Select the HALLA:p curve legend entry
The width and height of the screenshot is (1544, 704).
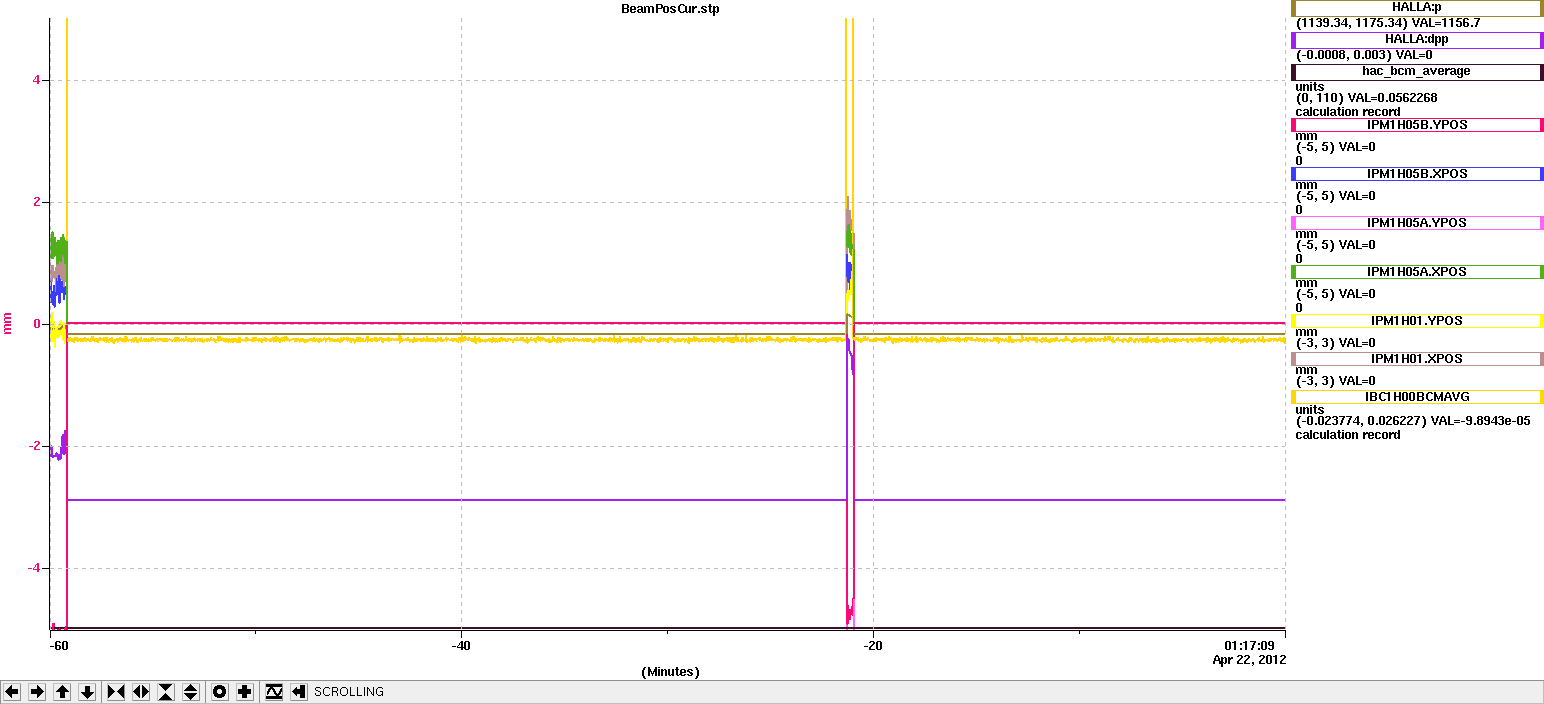point(1417,8)
